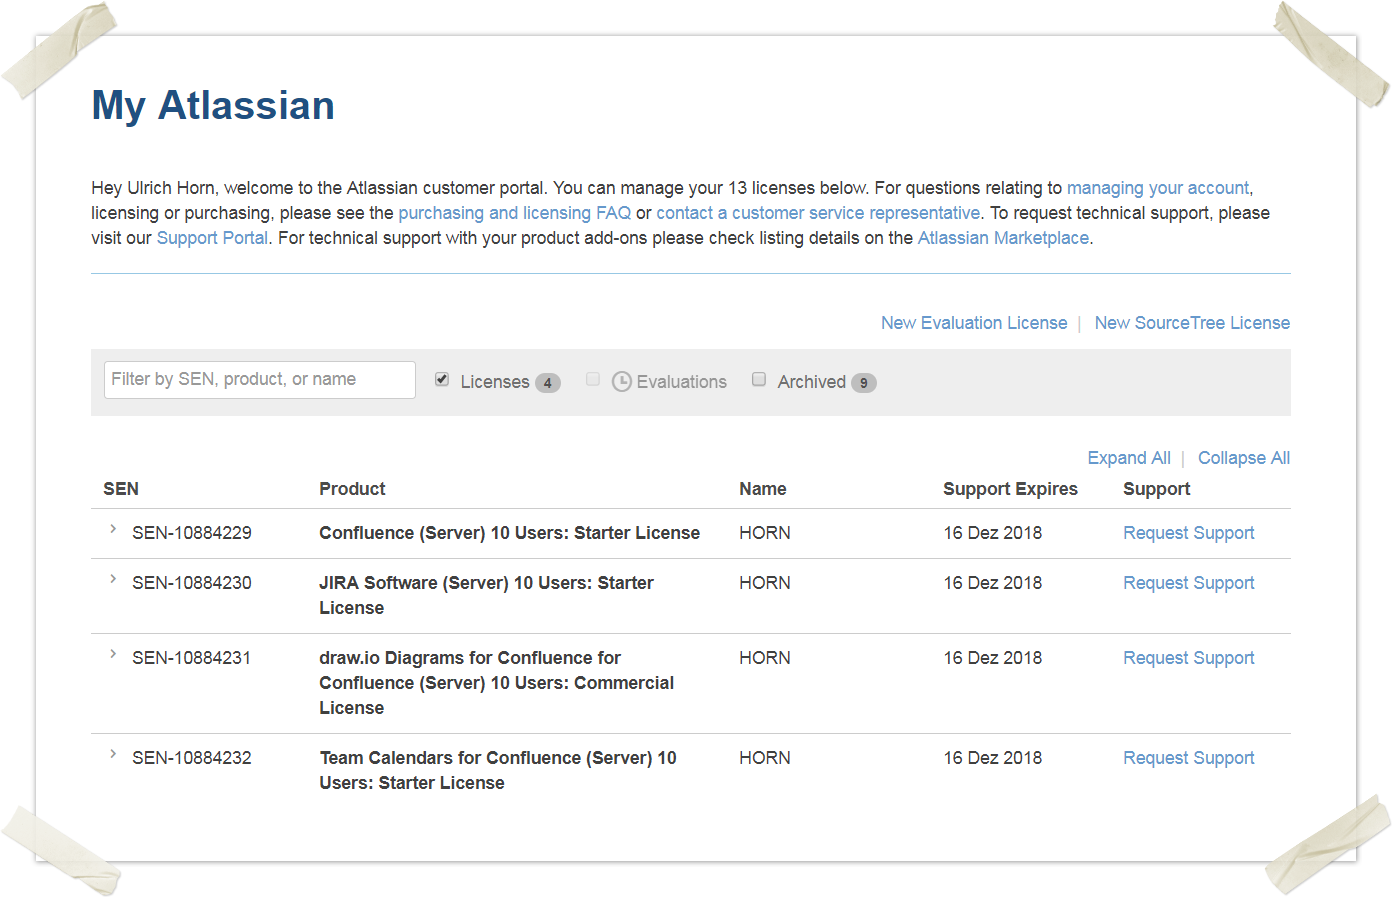1392x897 pixels.
Task: Request Support for Team Calendars license
Action: [1188, 758]
